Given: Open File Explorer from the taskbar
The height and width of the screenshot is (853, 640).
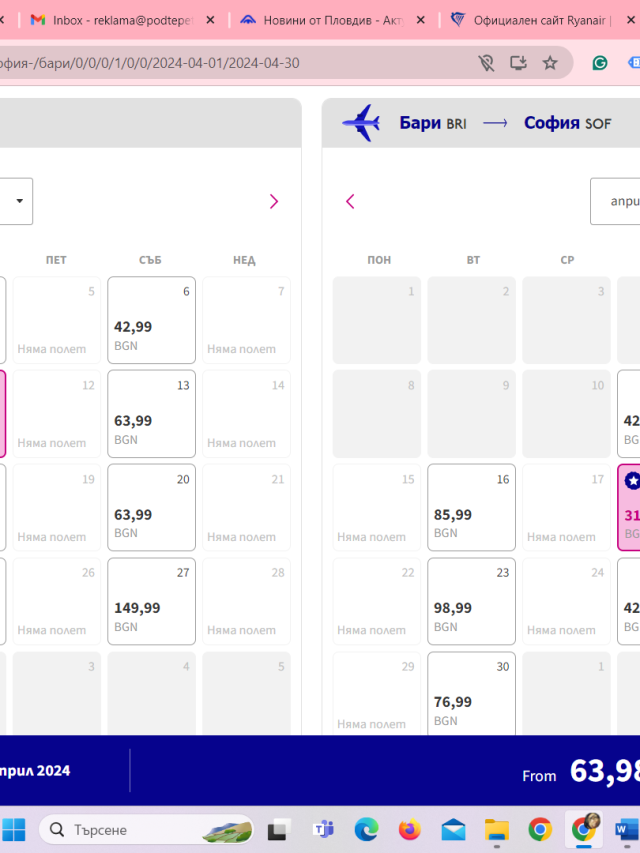Looking at the screenshot, I should click(x=497, y=830).
